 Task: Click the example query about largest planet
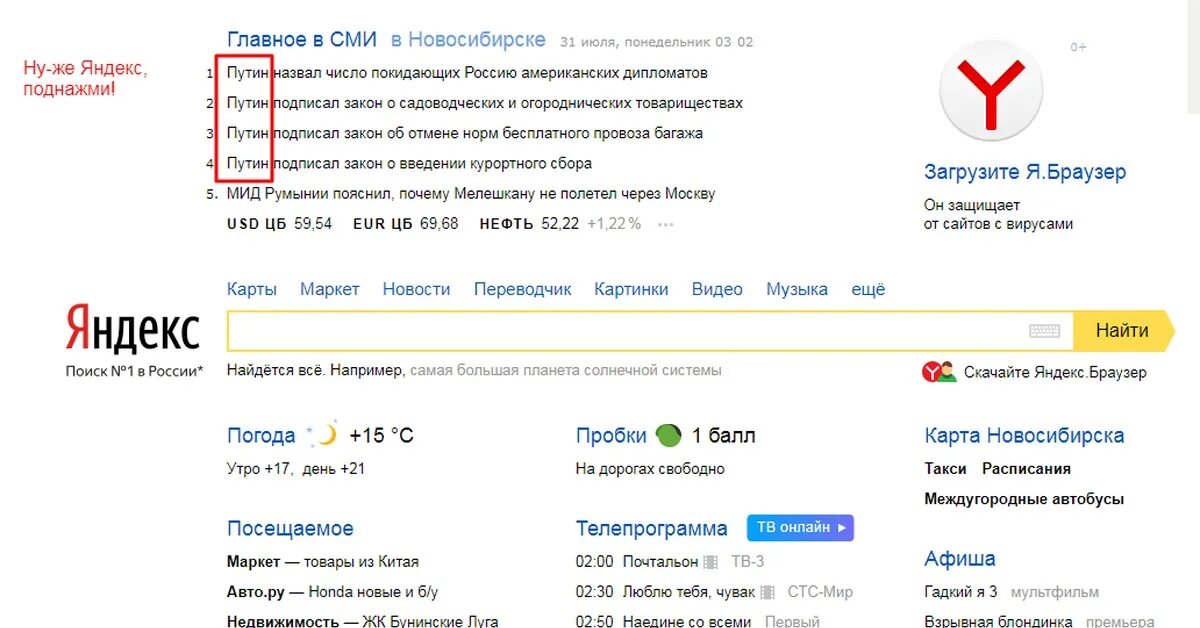click(565, 370)
